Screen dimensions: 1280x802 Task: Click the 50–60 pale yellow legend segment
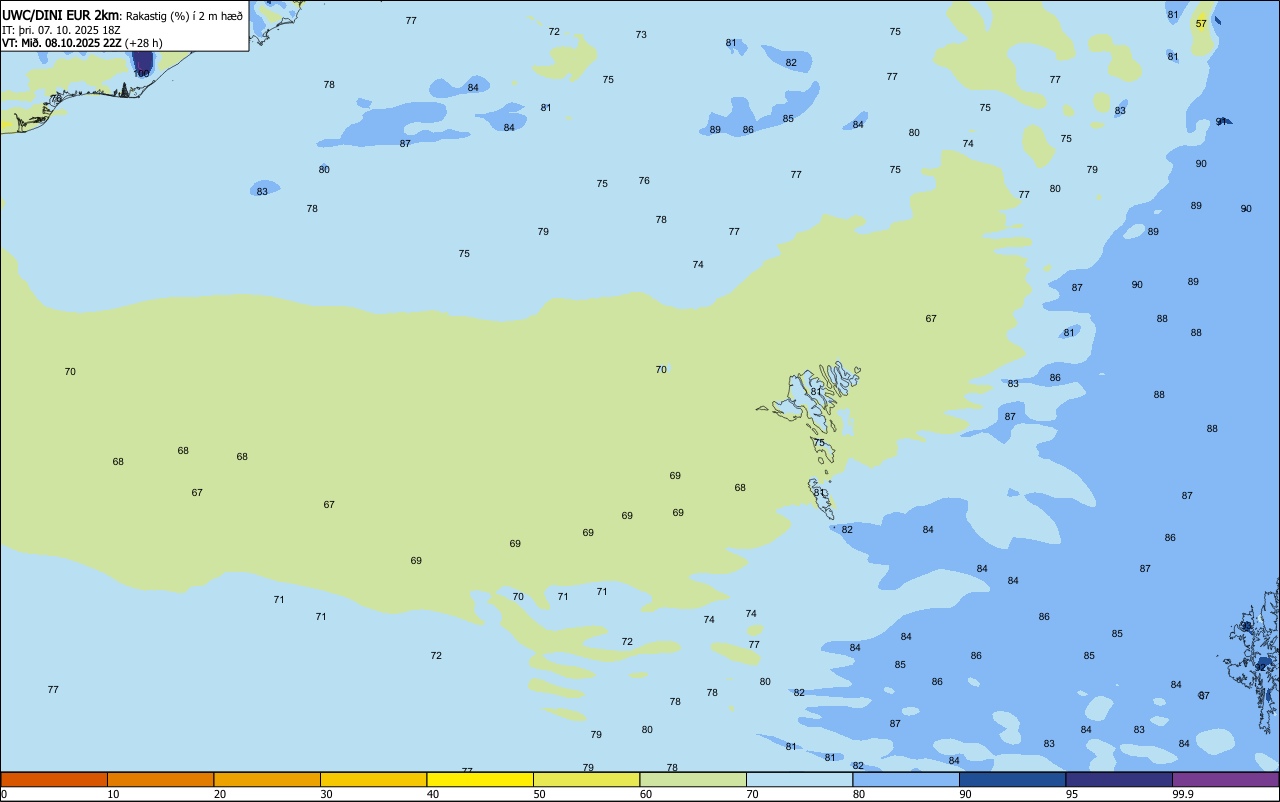[x=586, y=779]
